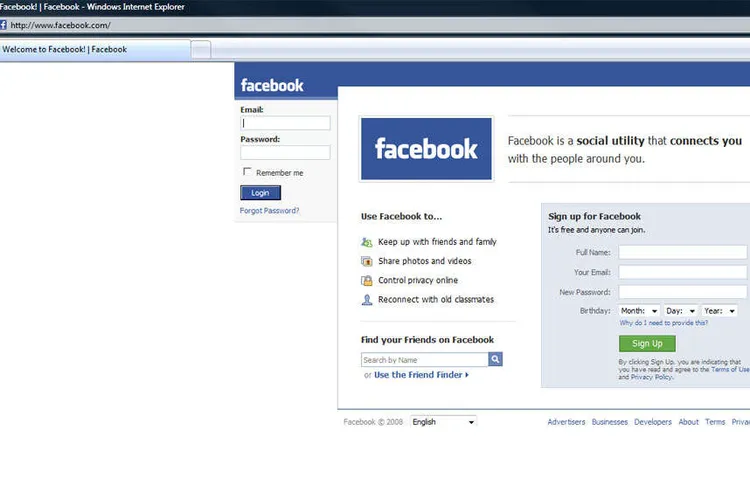This screenshot has height=500, width=750.
Task: Click the friends and family icon
Action: pyautogui.click(x=367, y=242)
